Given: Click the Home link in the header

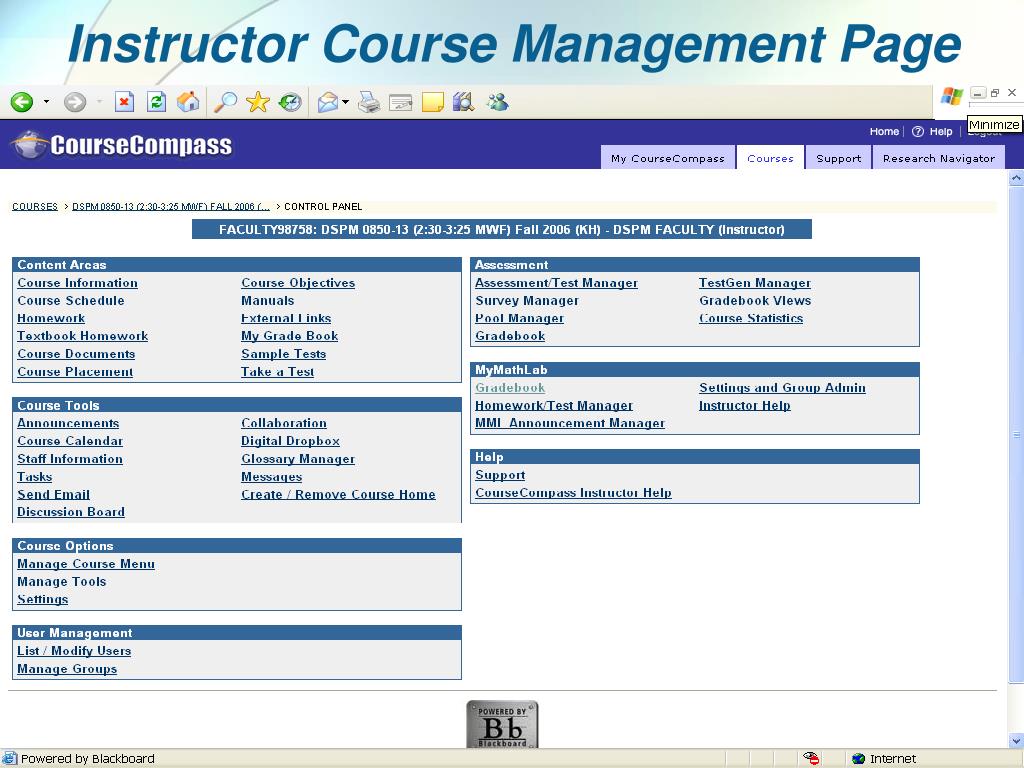Looking at the screenshot, I should [x=884, y=131].
